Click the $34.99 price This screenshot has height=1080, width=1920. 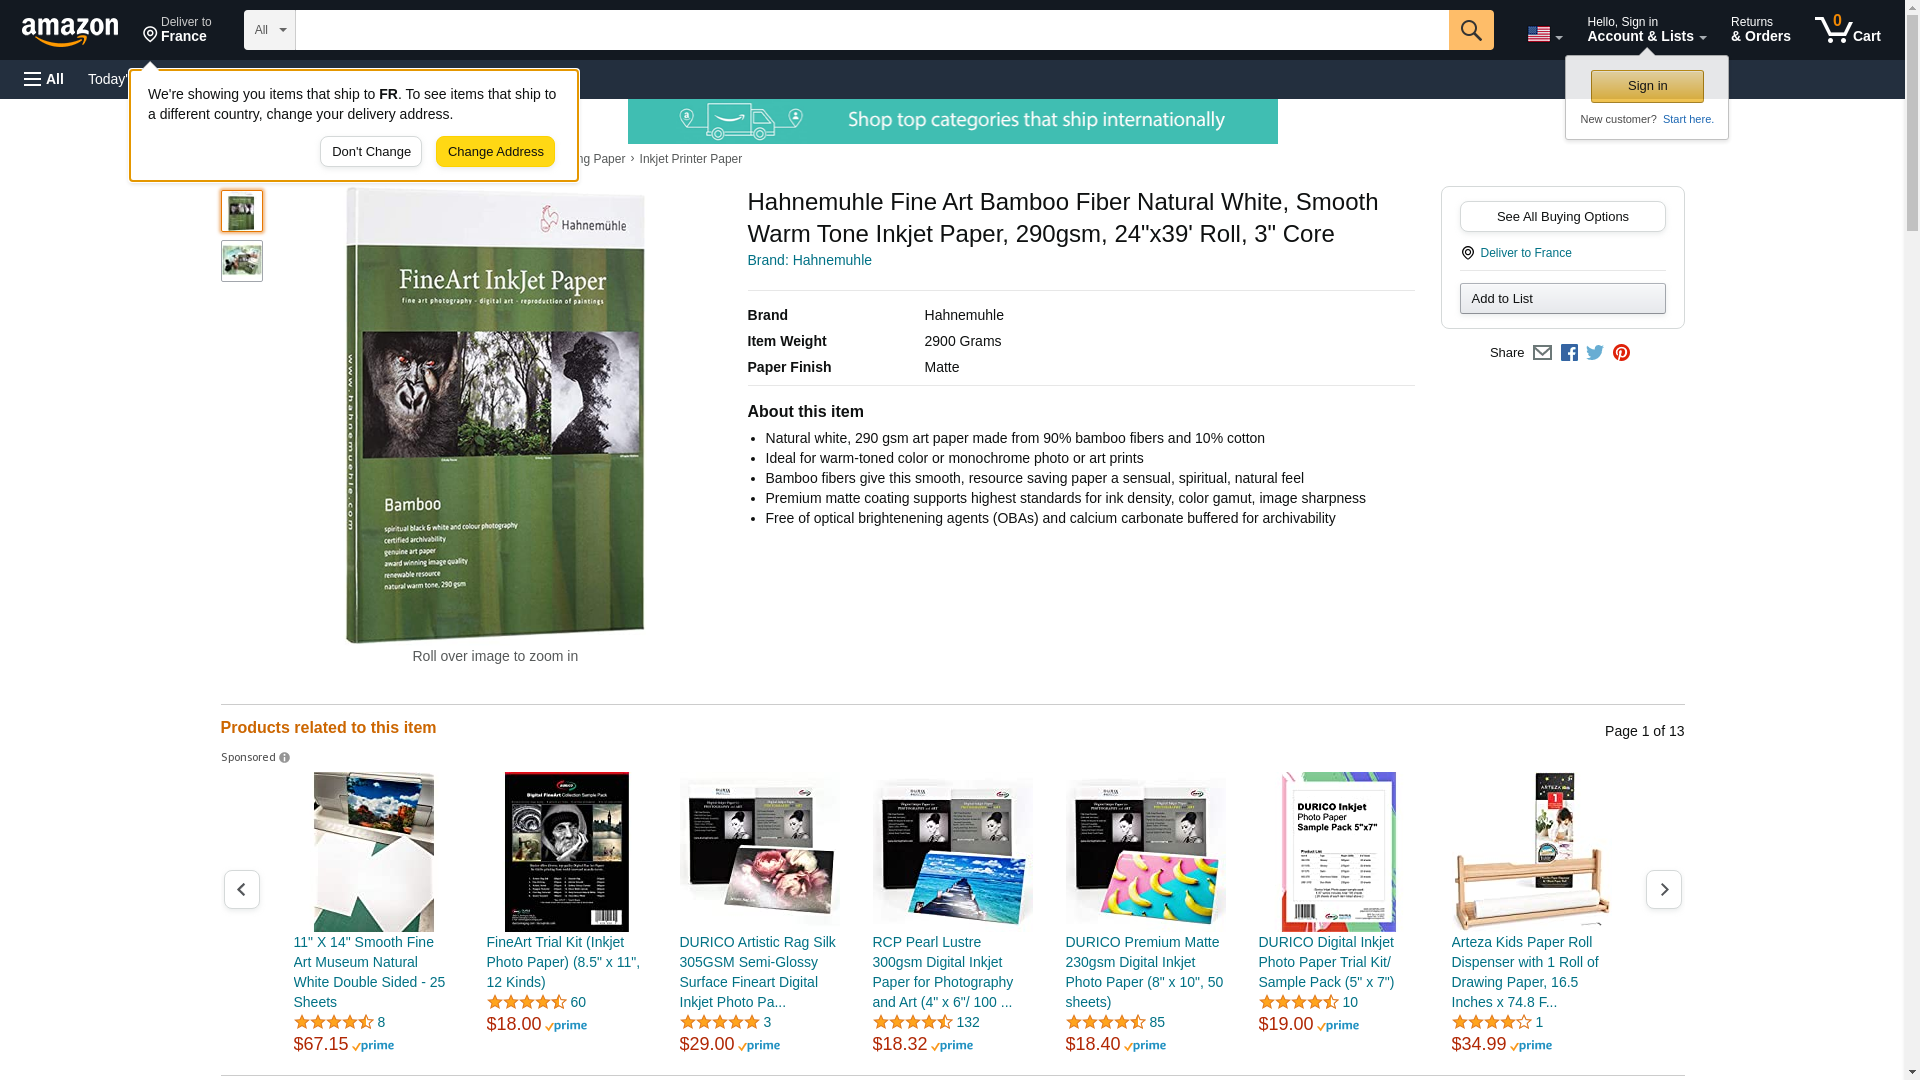coord(1479,1044)
